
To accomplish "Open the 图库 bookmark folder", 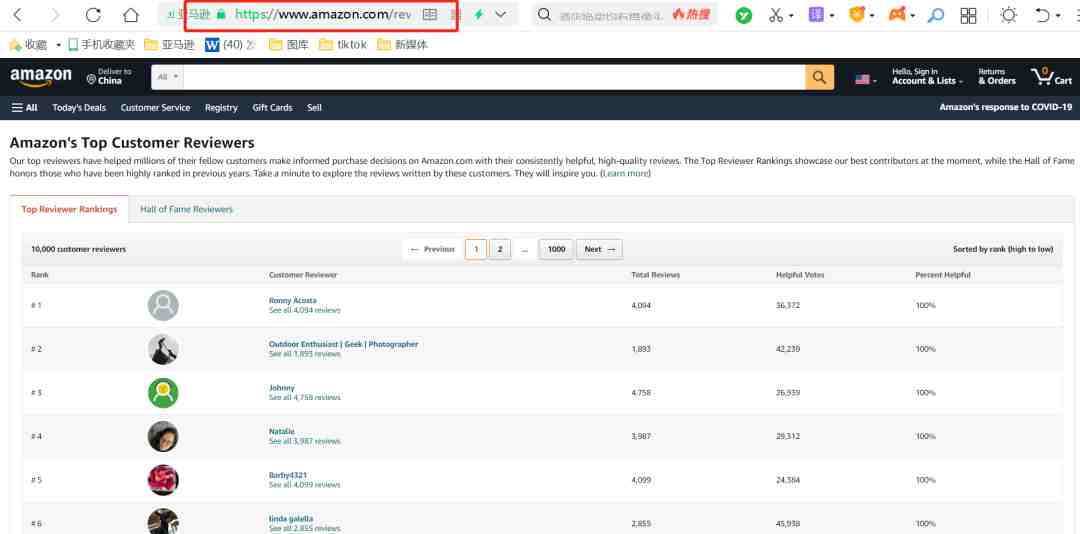I will coord(288,45).
